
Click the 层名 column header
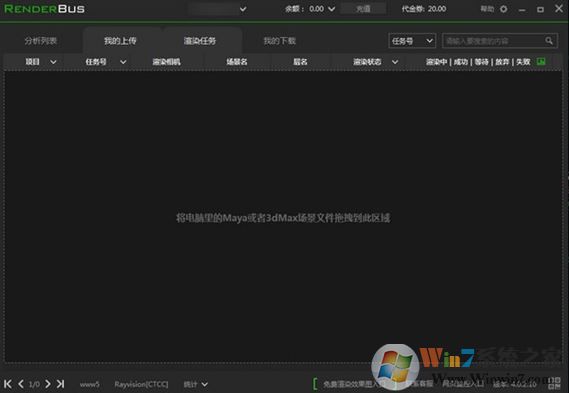point(300,62)
